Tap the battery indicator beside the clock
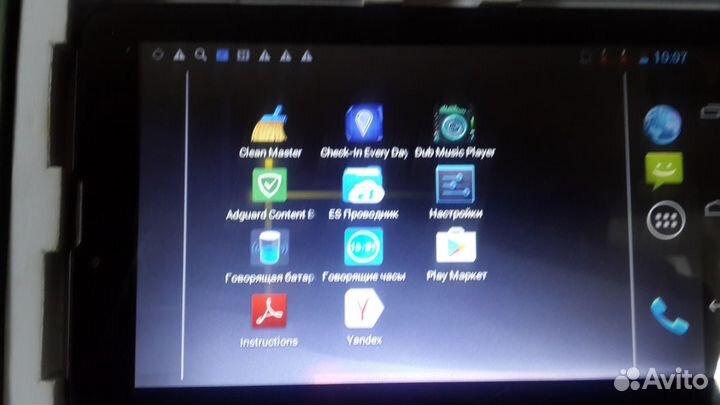The height and width of the screenshot is (405, 720). (641, 58)
